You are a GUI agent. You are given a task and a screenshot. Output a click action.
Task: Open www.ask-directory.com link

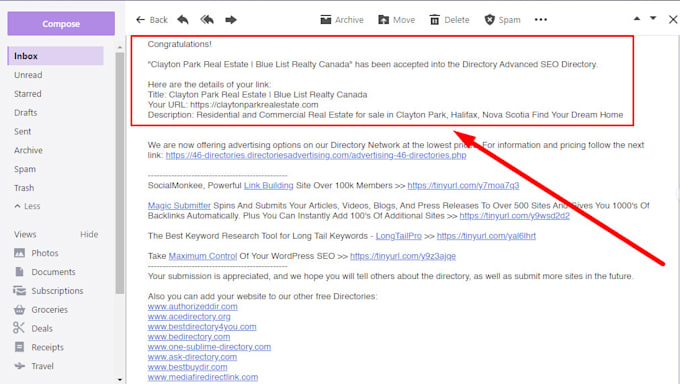(x=192, y=357)
